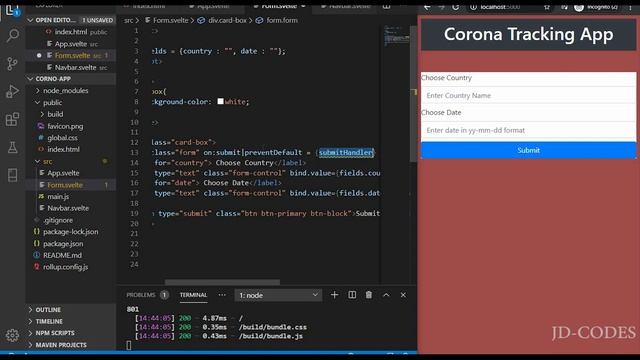Click the blue Submit button

tap(529, 150)
